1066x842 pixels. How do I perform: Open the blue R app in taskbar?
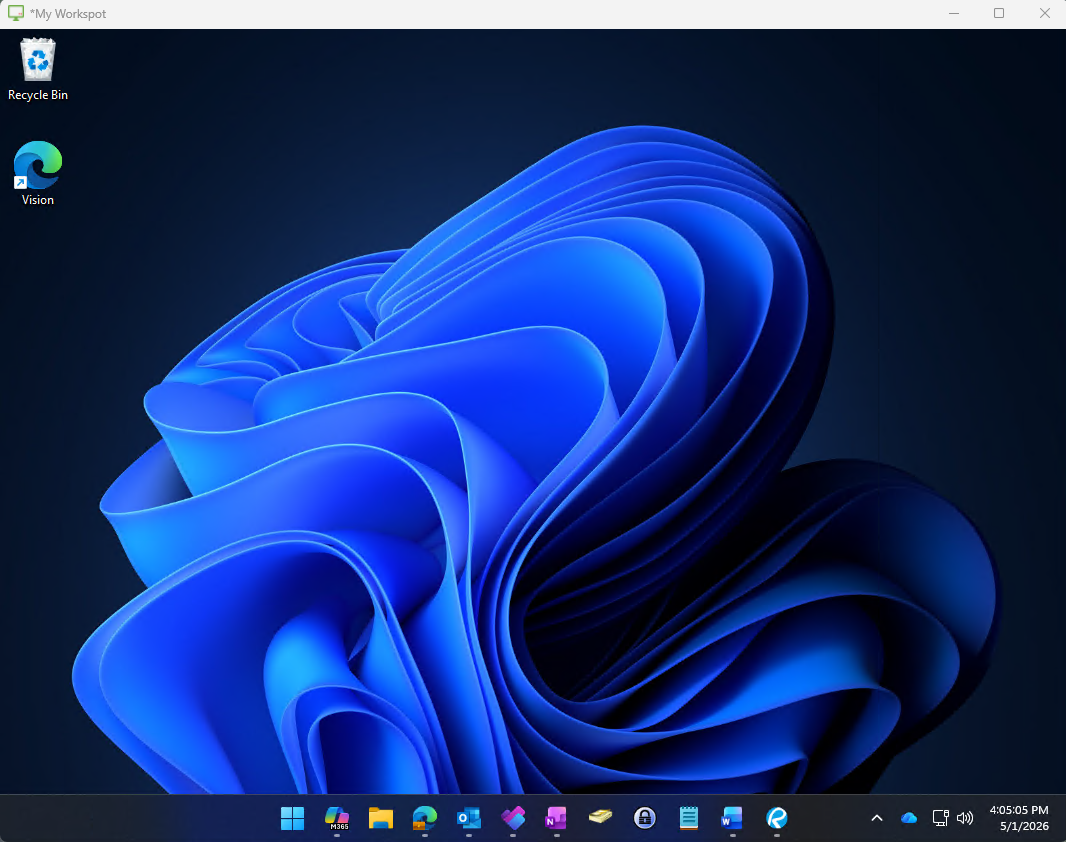click(x=776, y=818)
